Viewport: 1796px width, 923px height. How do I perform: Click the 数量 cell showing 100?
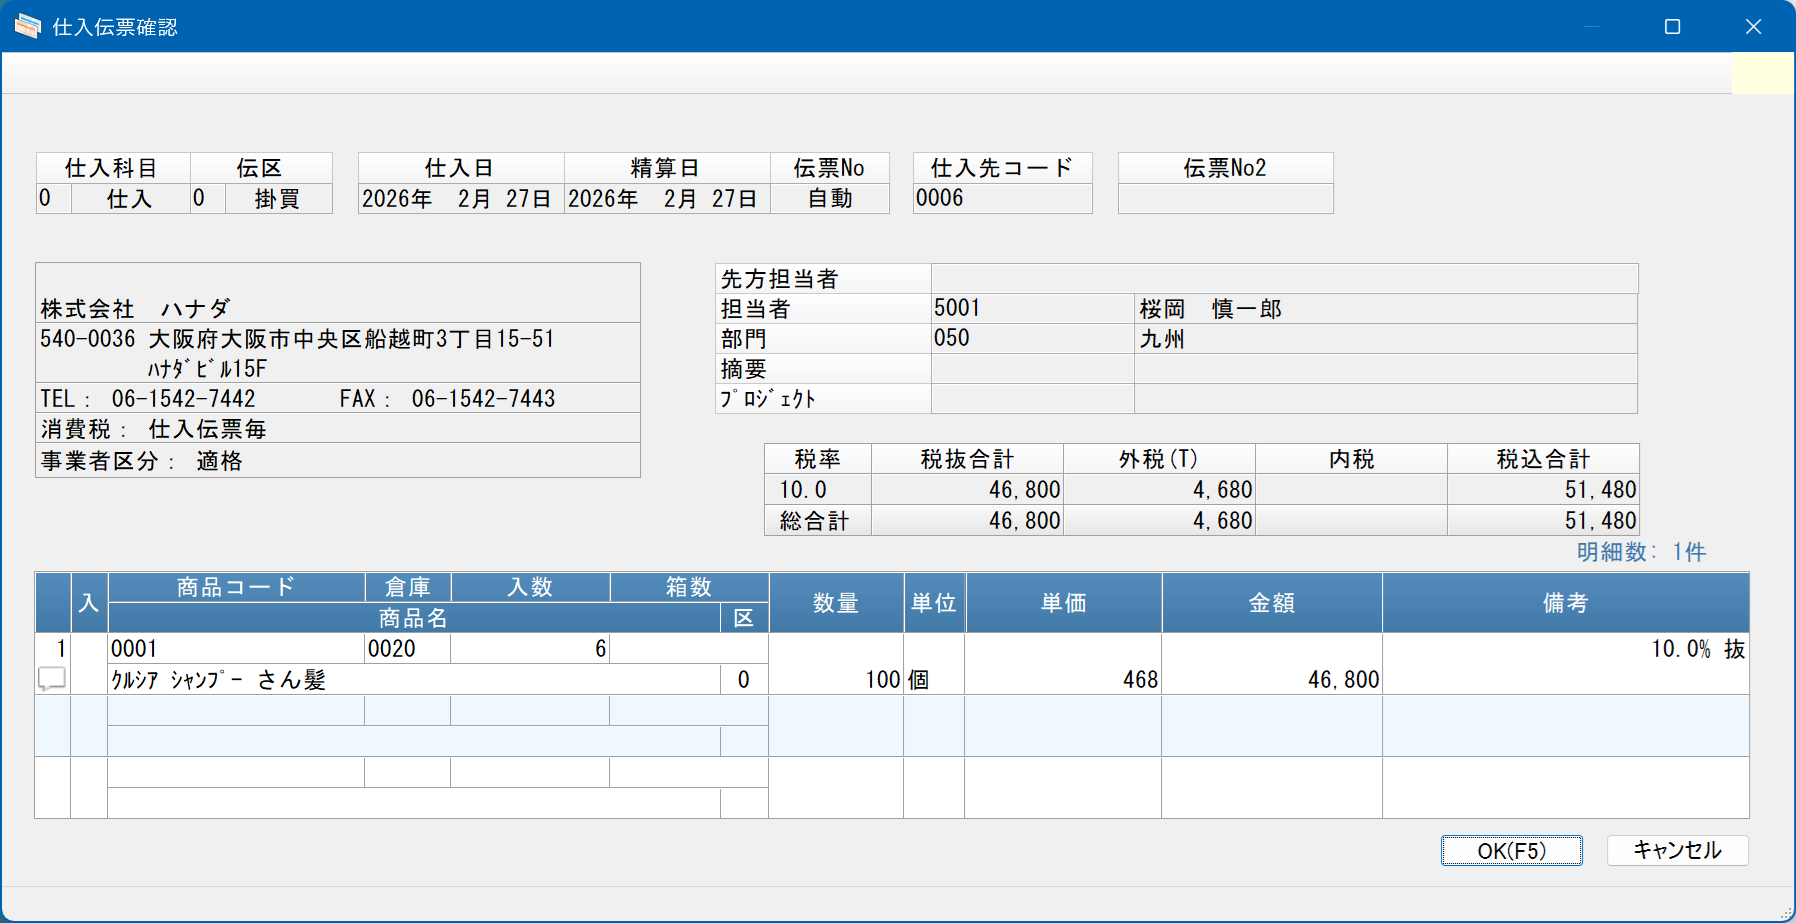[836, 664]
